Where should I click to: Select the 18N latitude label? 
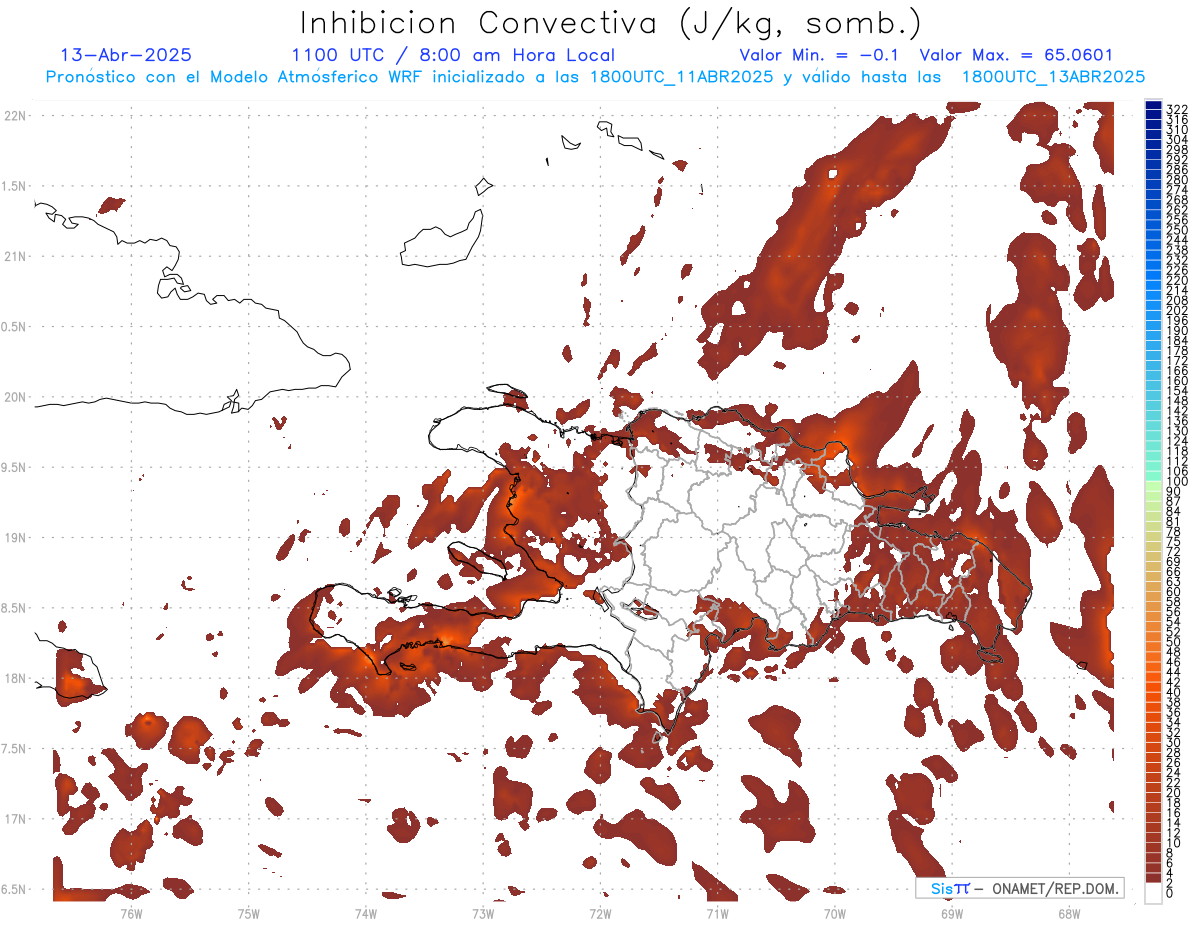coord(15,678)
